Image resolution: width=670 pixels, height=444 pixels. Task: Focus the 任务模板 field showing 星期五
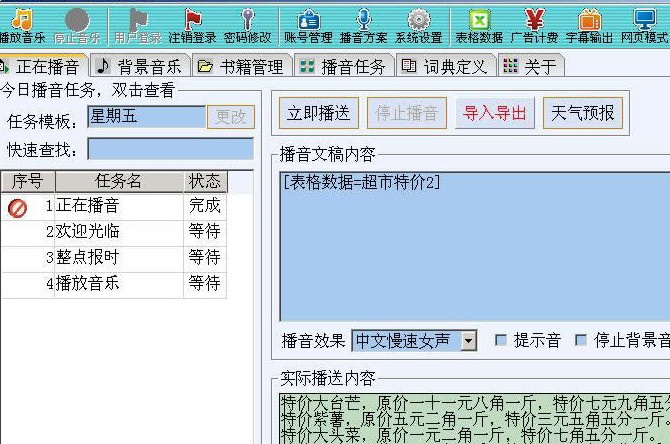pyautogui.click(x=147, y=116)
